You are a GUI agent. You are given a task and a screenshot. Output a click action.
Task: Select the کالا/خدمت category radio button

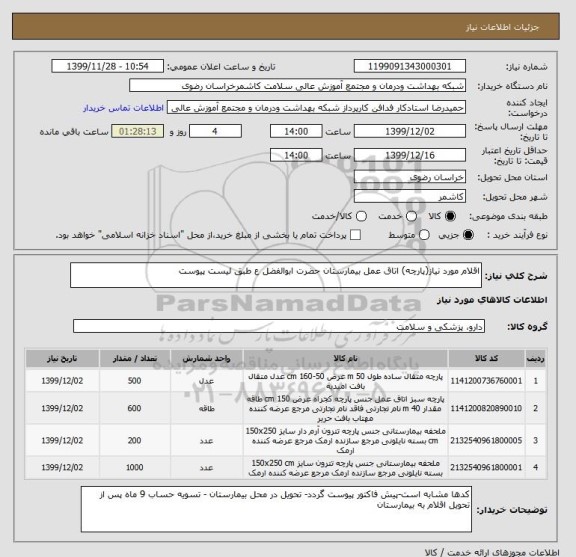click(361, 216)
